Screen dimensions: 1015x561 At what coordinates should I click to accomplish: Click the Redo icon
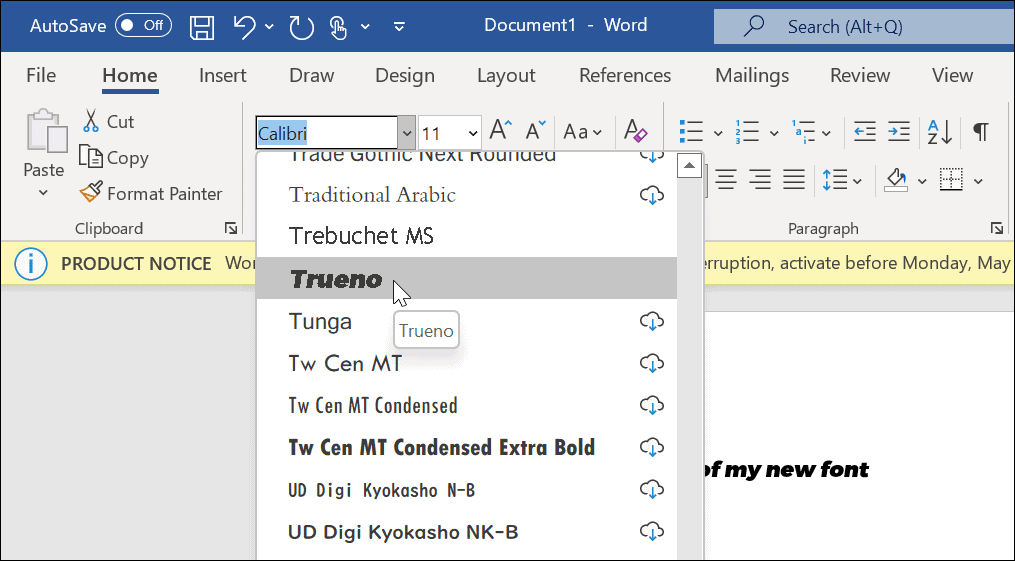301,27
